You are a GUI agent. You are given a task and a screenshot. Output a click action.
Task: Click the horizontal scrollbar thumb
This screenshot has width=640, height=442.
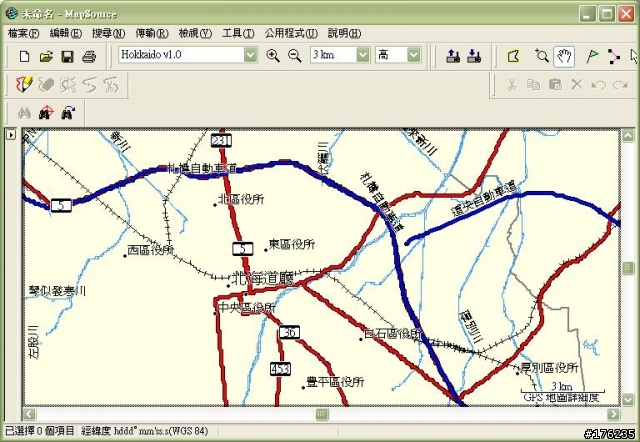(x=322, y=414)
